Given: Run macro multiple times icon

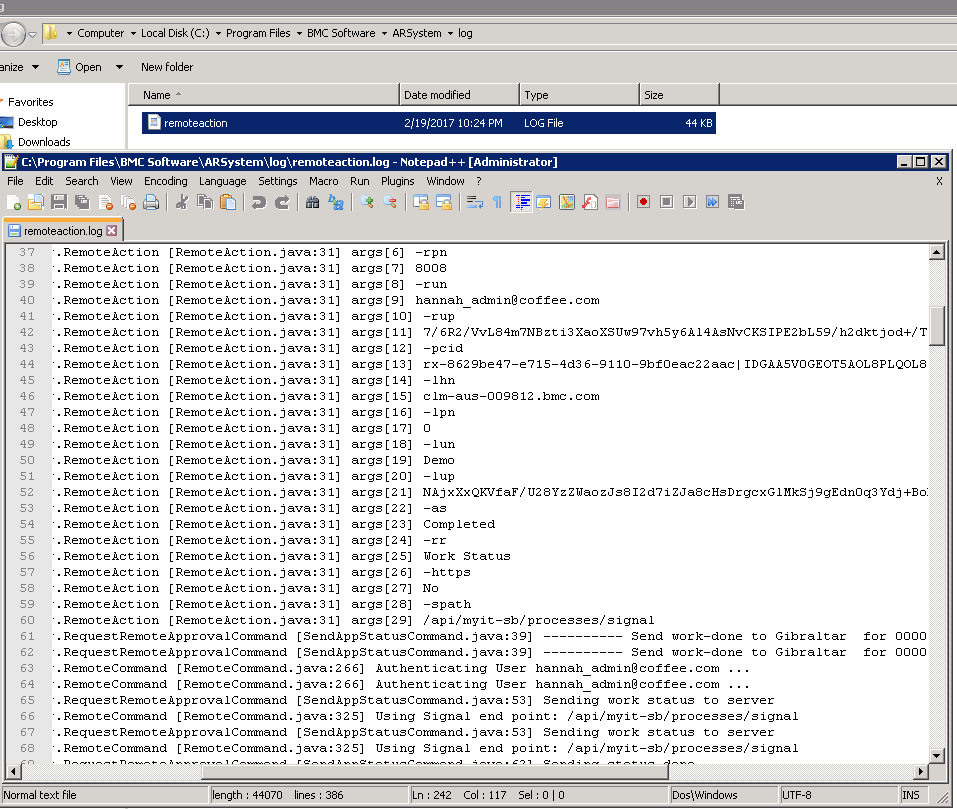Looking at the screenshot, I should (712, 203).
